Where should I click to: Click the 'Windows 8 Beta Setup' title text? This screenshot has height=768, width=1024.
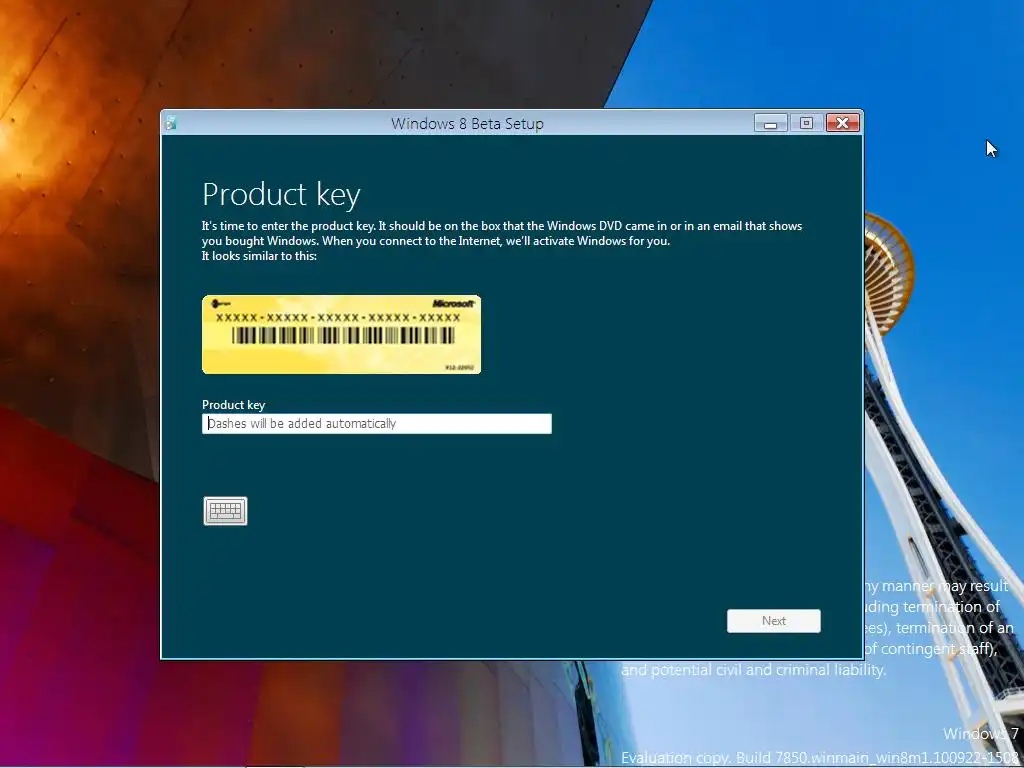(467, 123)
